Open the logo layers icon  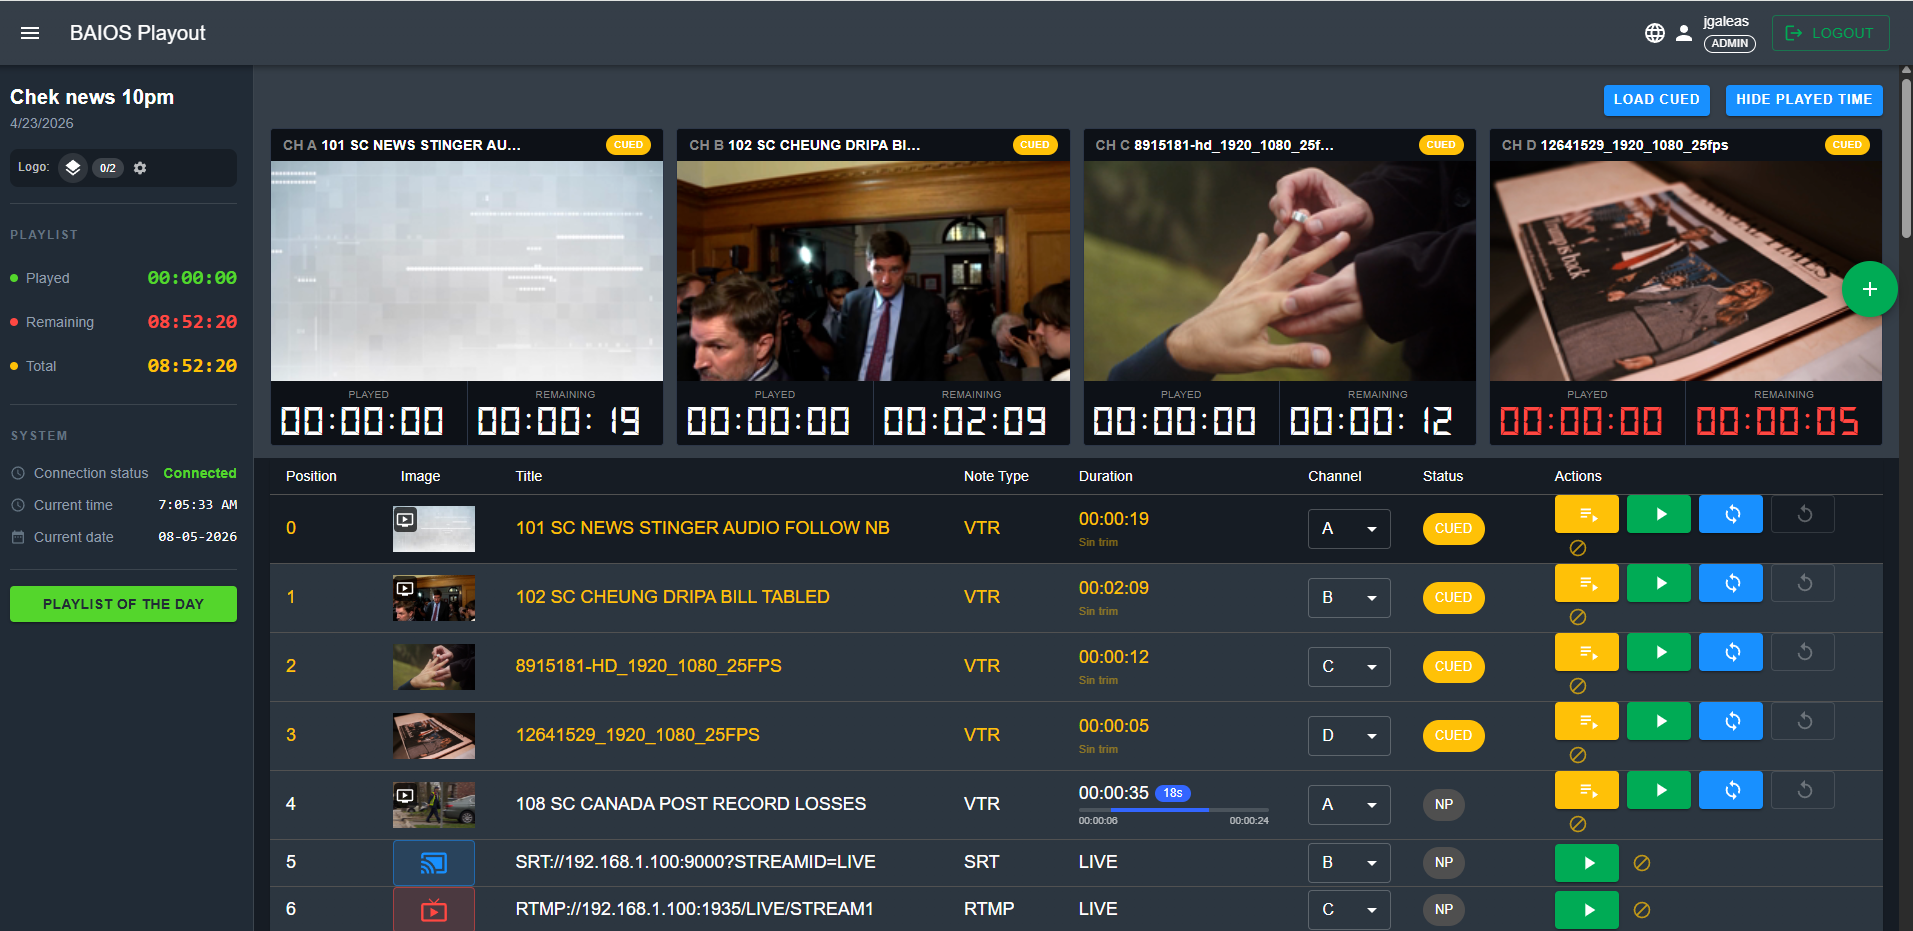[x=73, y=168]
